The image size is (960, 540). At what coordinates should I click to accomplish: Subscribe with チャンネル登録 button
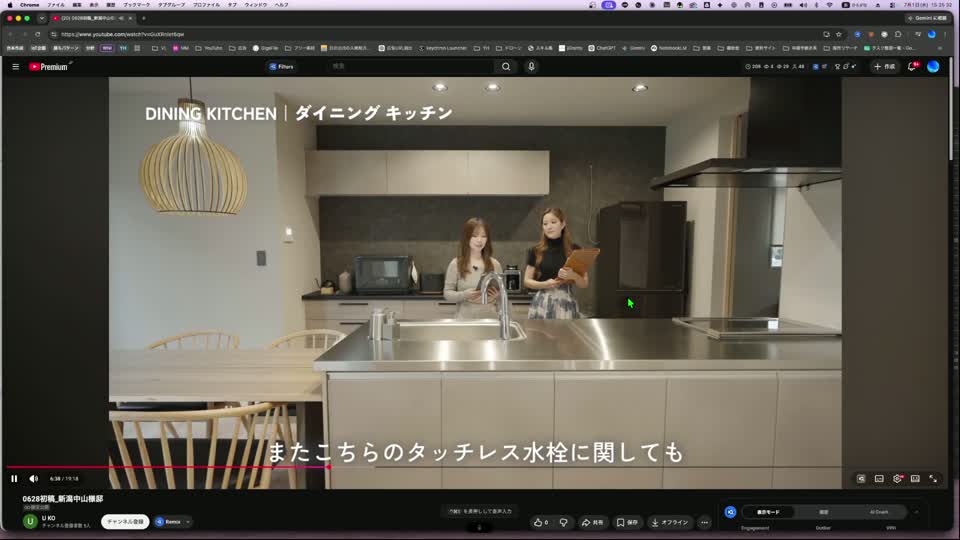click(x=125, y=522)
